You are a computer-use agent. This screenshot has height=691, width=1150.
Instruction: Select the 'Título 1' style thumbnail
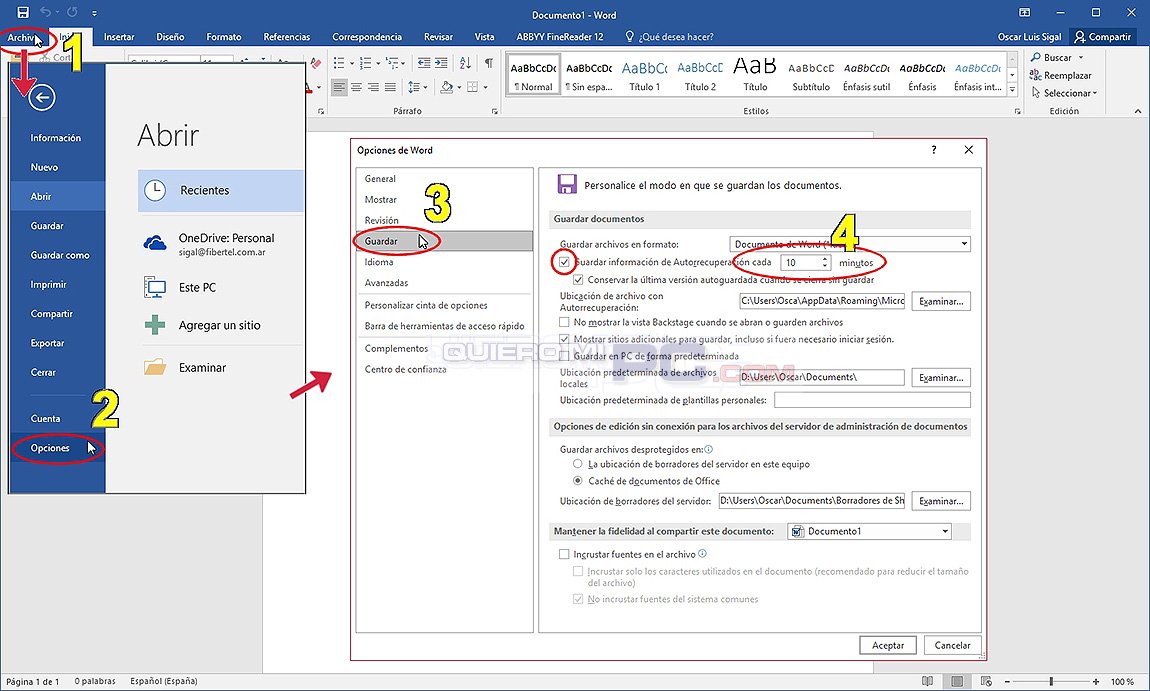click(x=644, y=74)
